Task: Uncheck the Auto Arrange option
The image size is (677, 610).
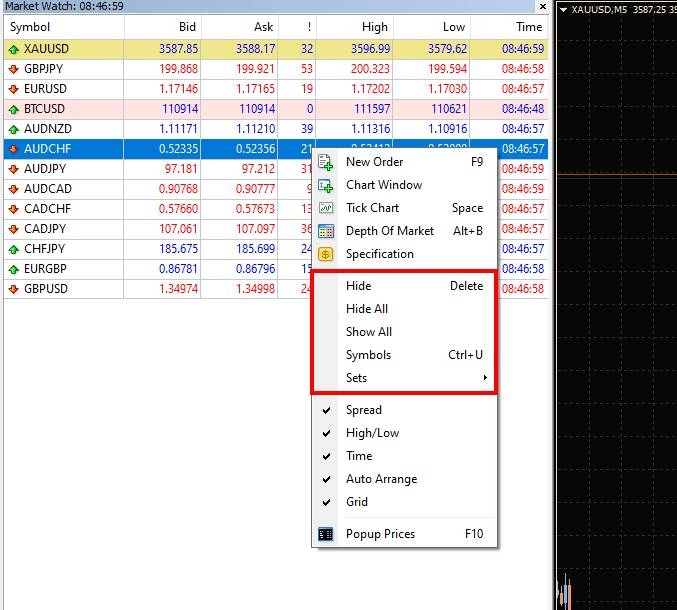Action: click(381, 479)
